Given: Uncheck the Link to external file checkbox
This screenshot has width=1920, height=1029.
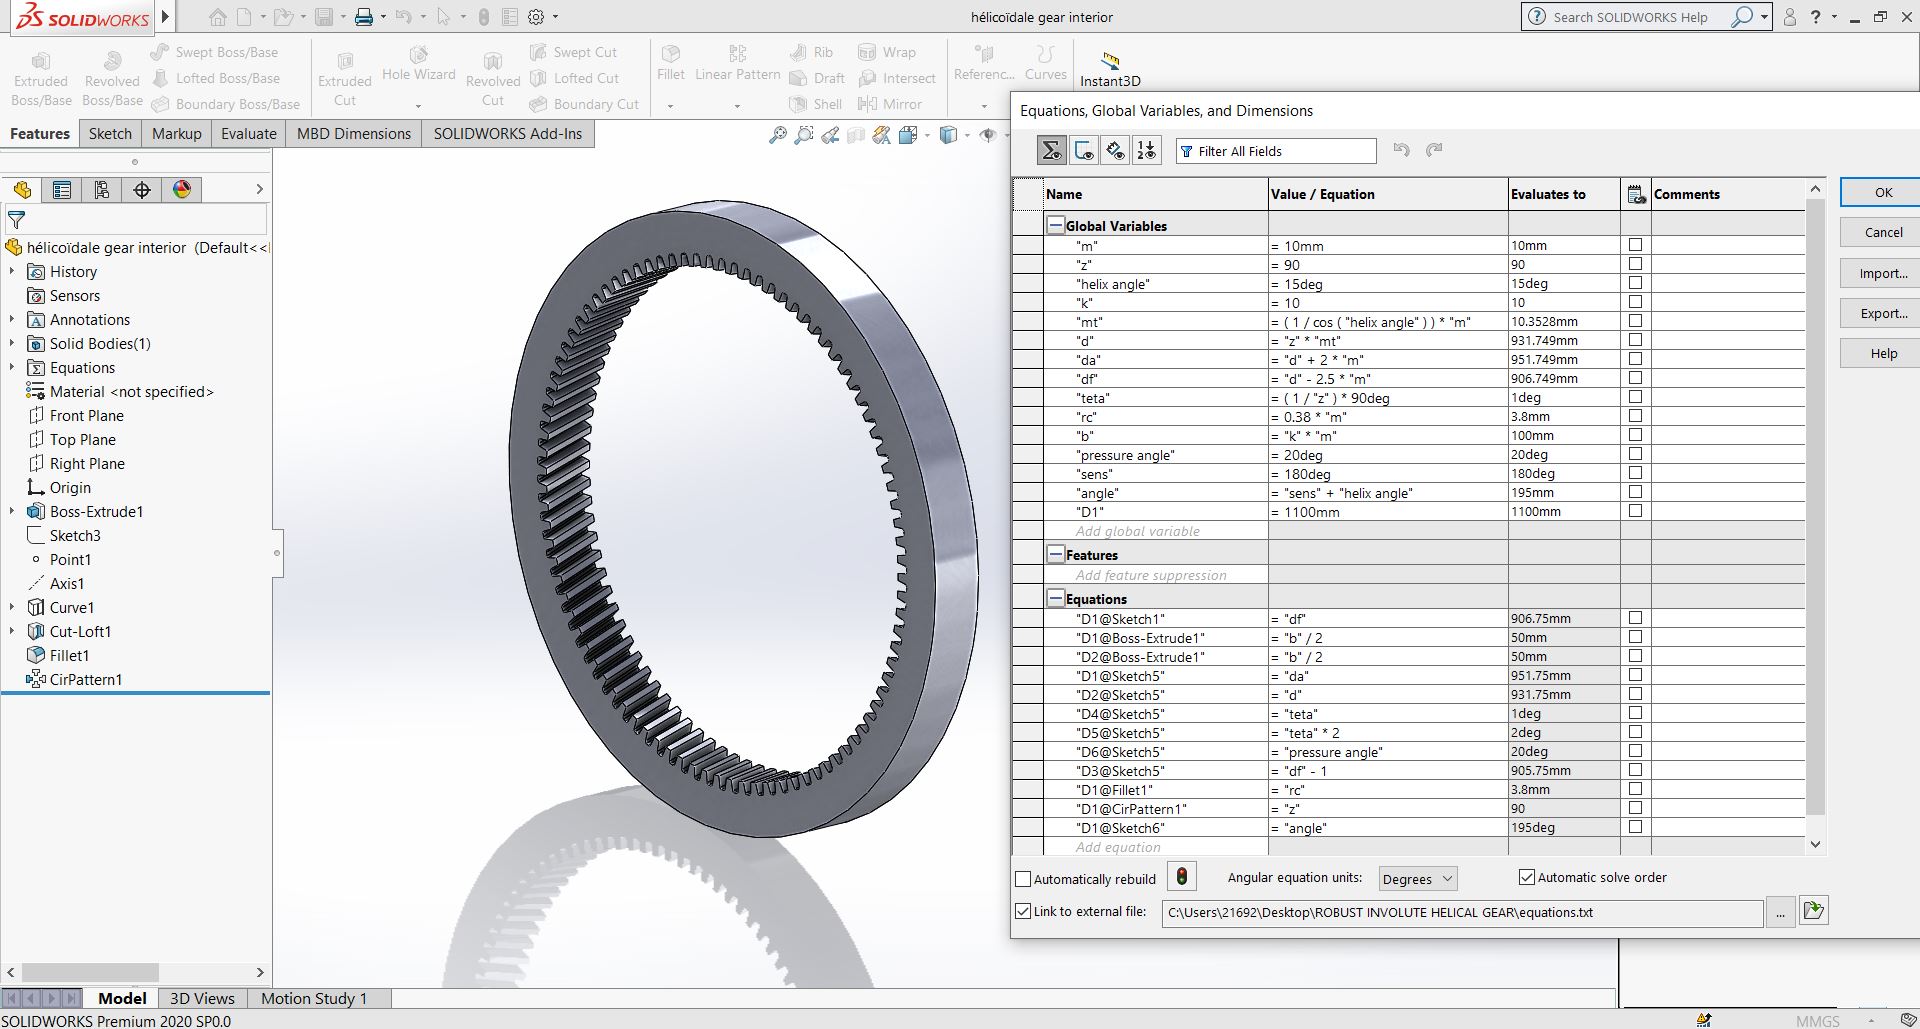Looking at the screenshot, I should pos(1023,911).
